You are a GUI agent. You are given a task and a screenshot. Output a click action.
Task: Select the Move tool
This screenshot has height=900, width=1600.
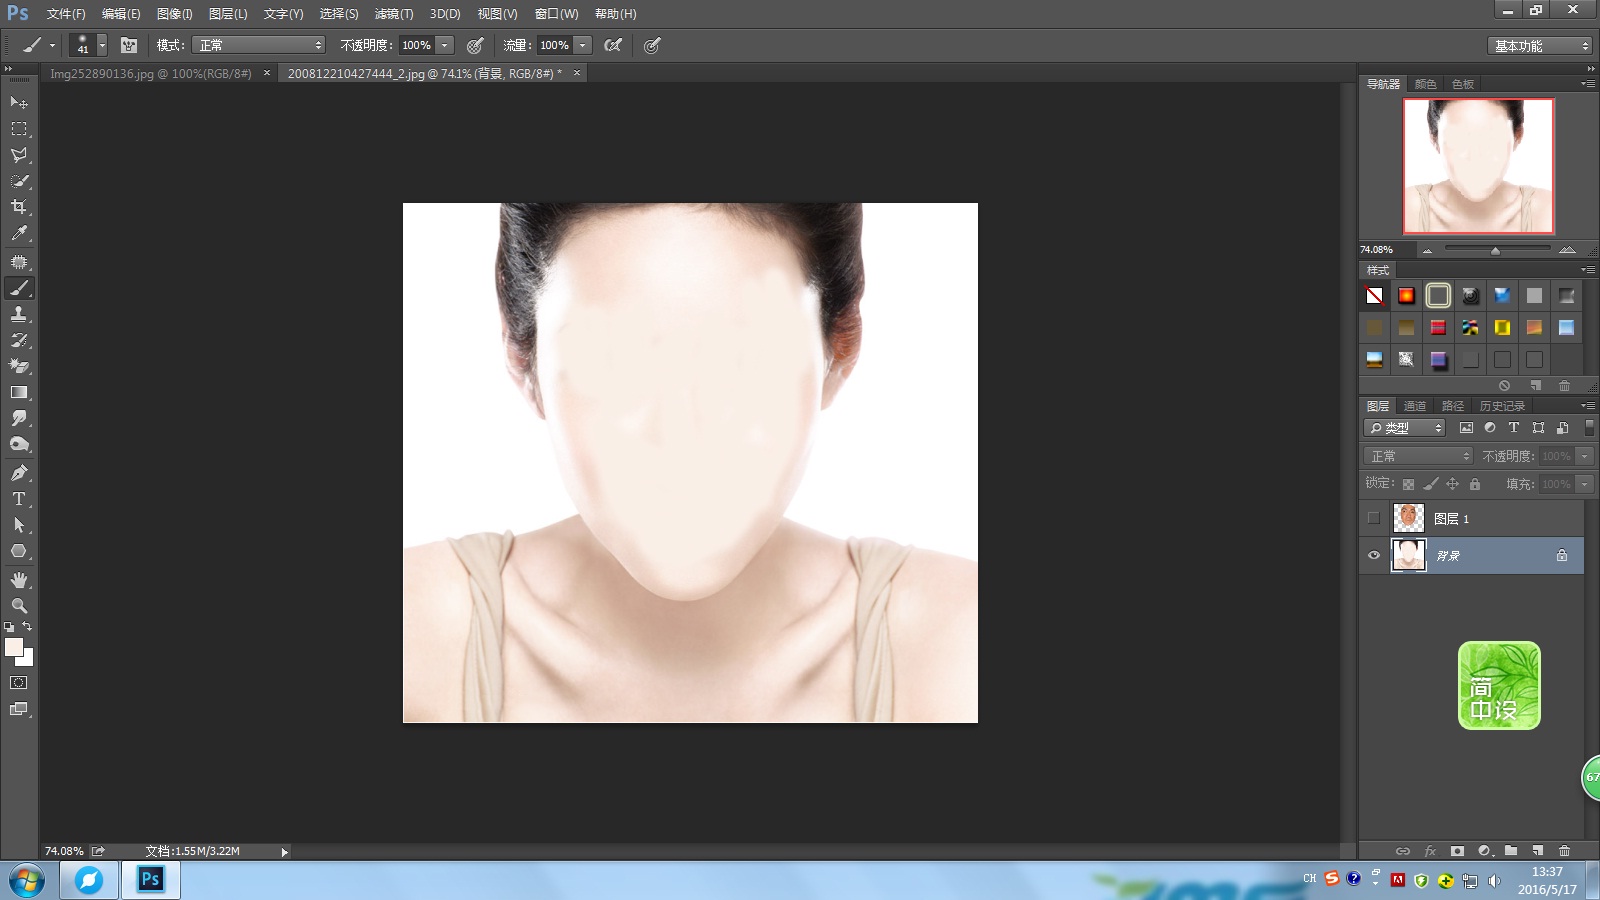click(19, 102)
